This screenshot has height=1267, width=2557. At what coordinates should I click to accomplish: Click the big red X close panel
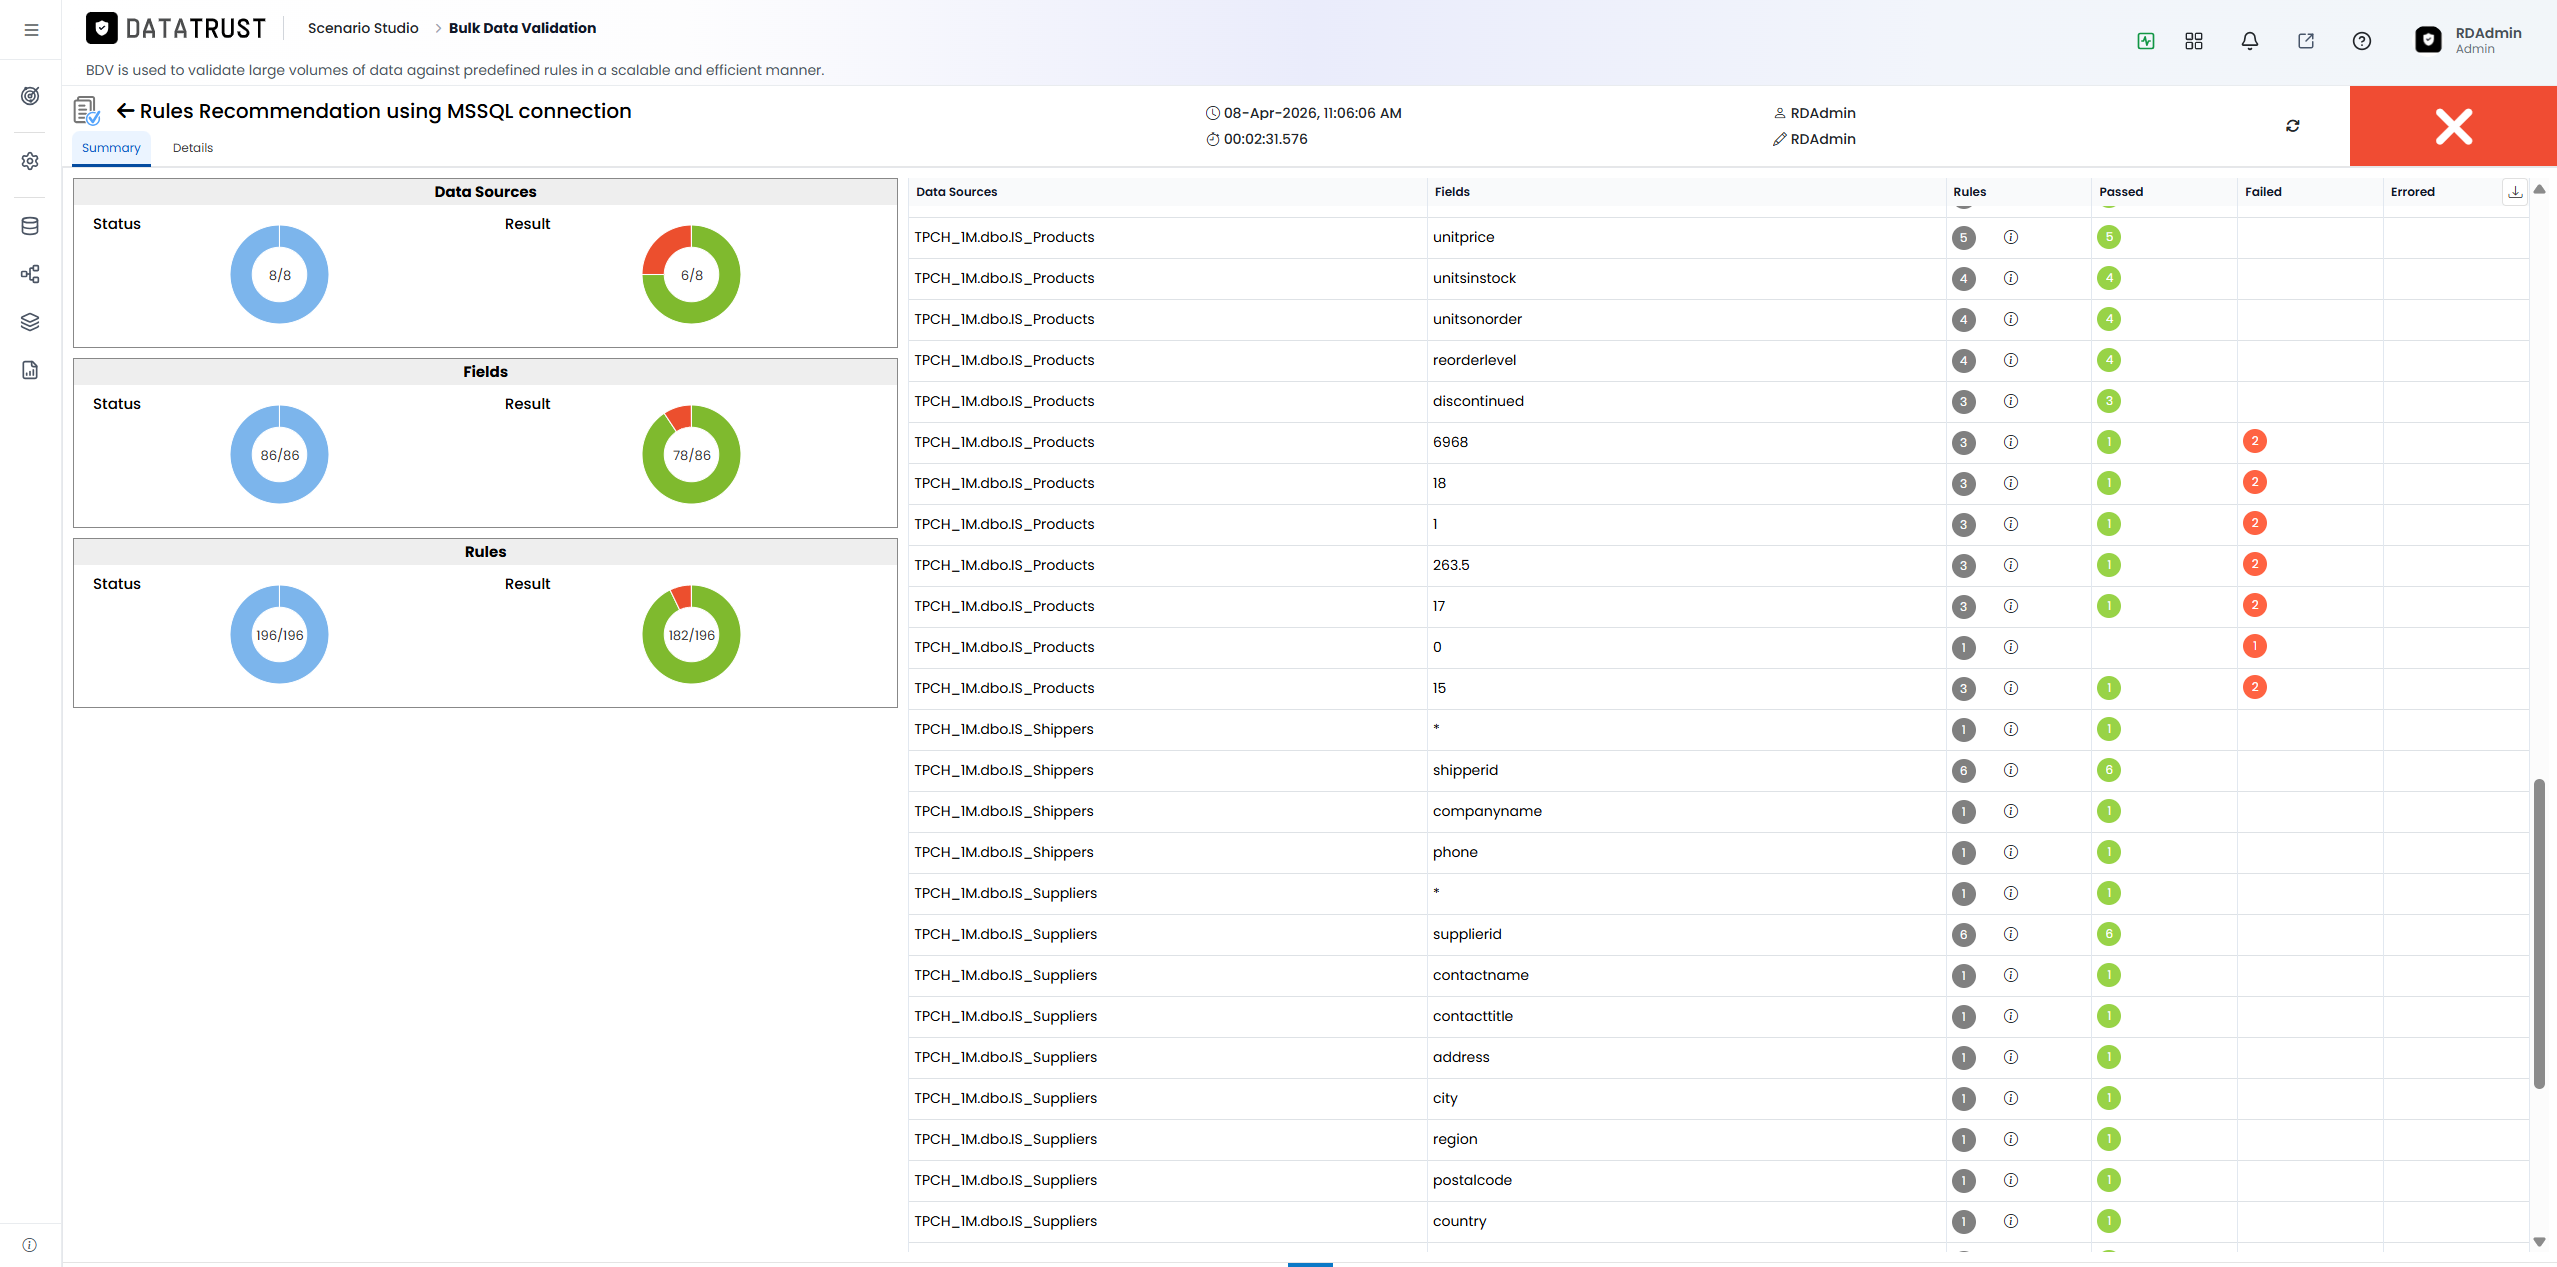tap(2453, 126)
